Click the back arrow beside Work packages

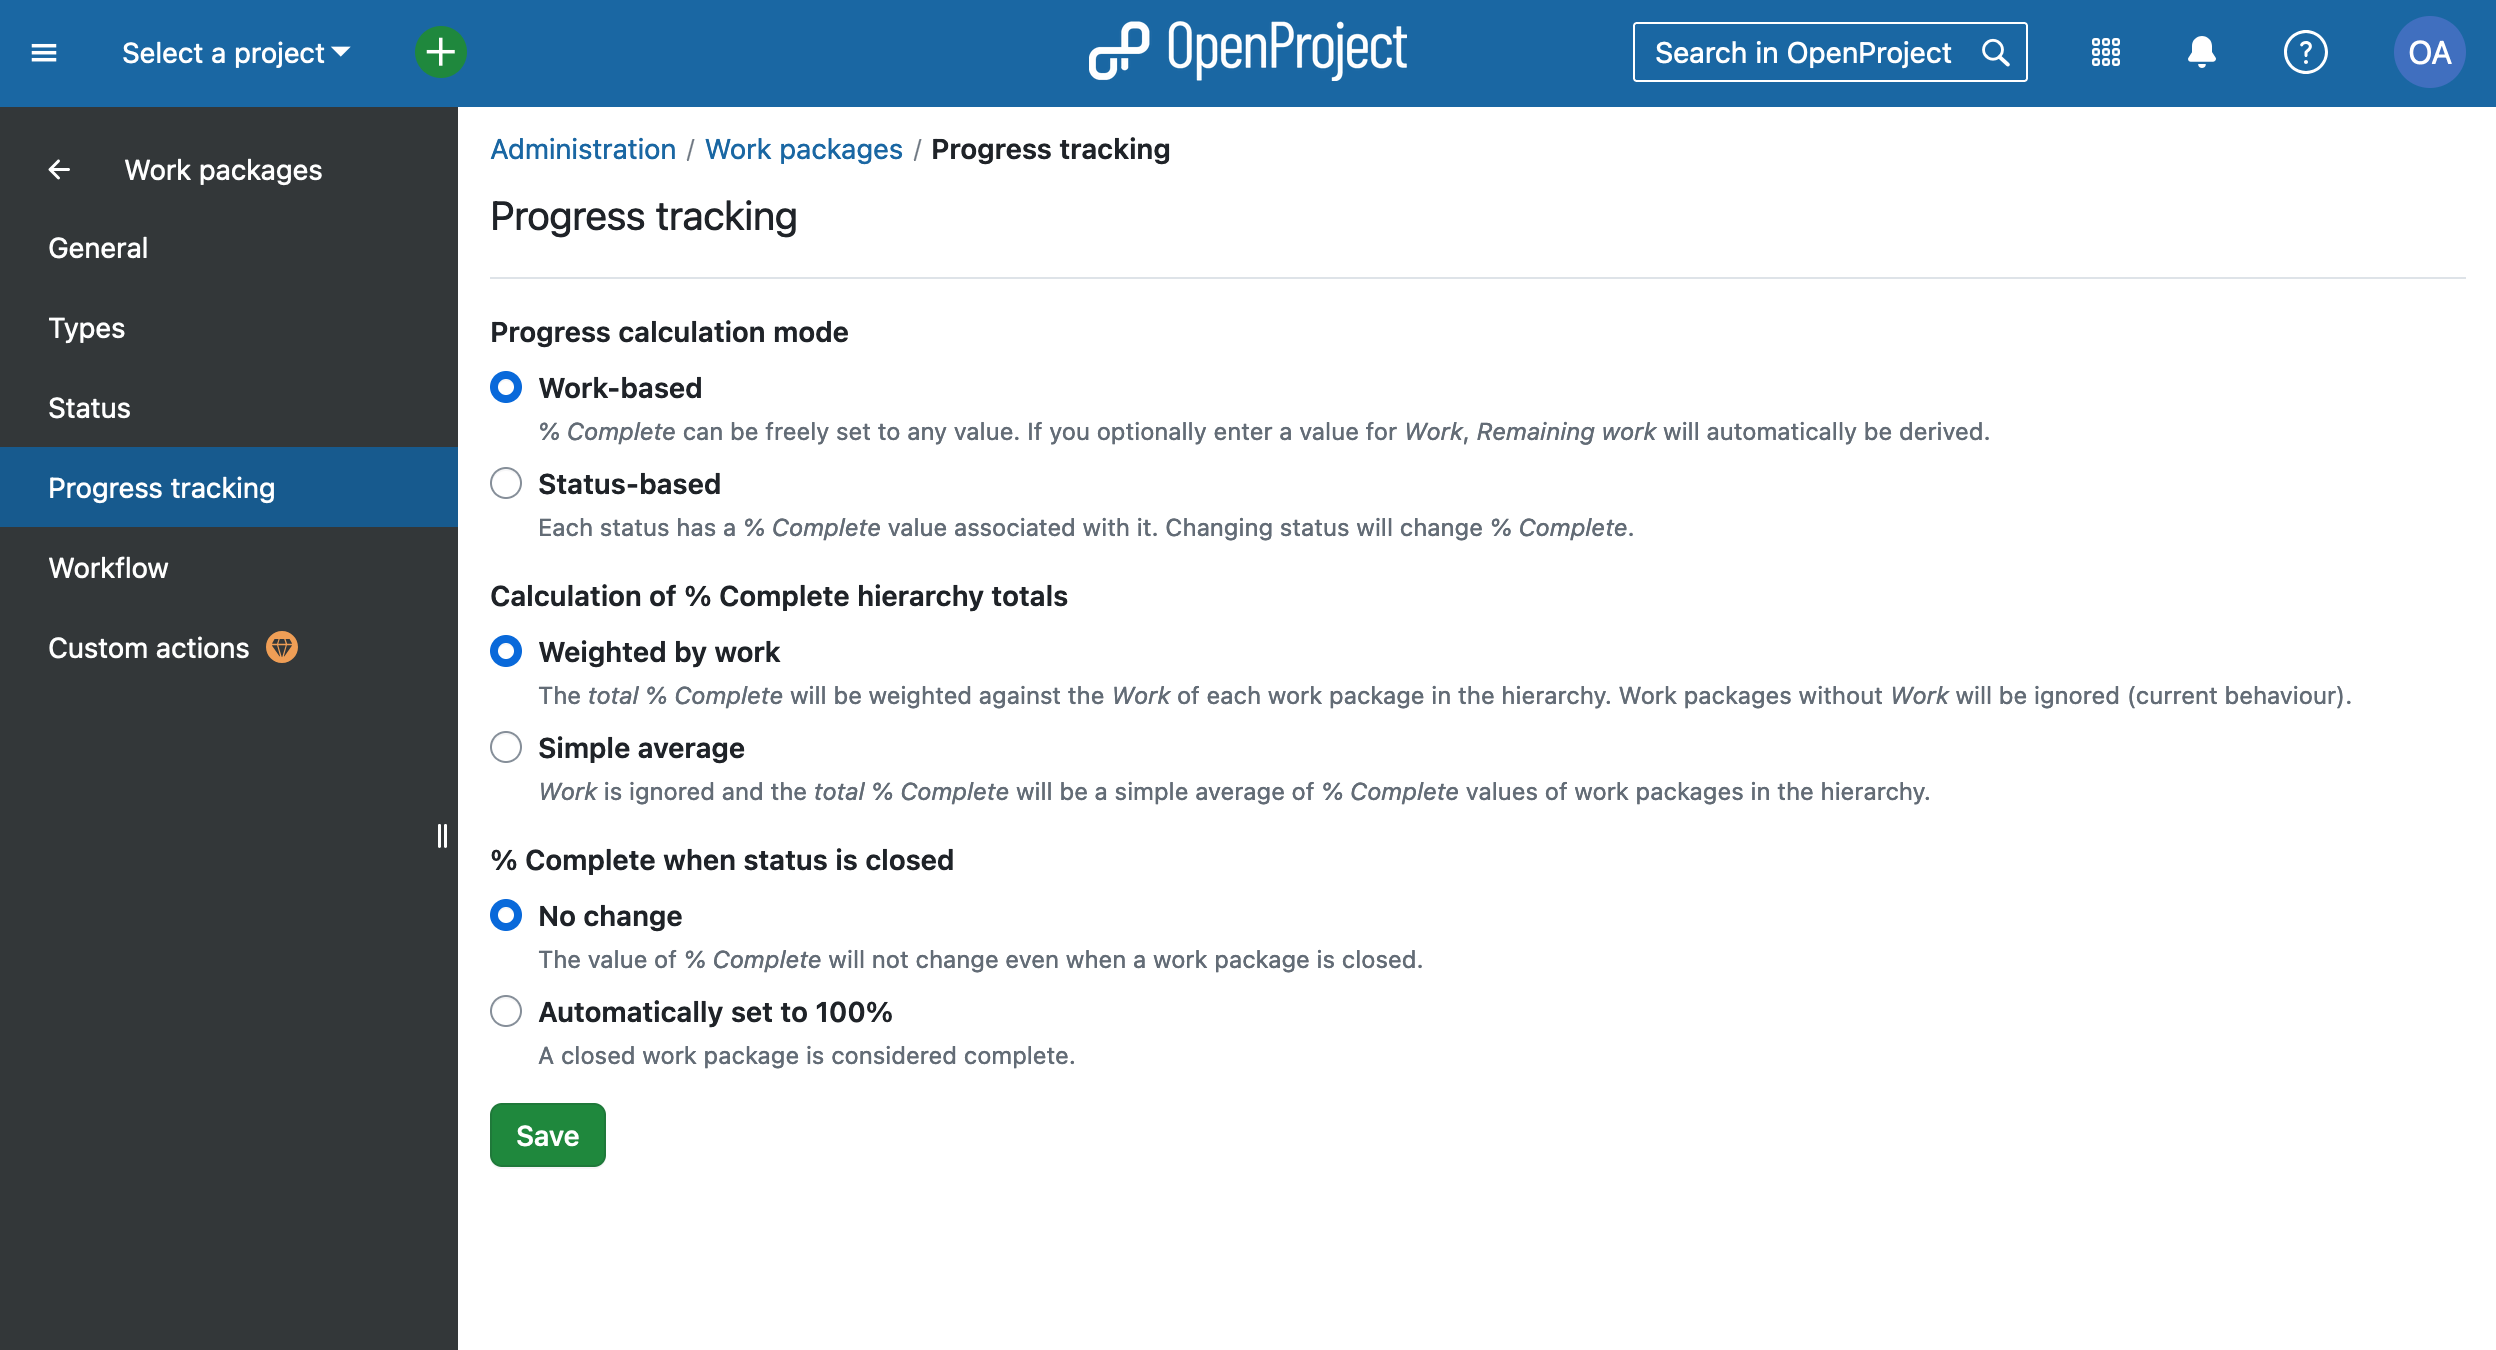tap(58, 168)
